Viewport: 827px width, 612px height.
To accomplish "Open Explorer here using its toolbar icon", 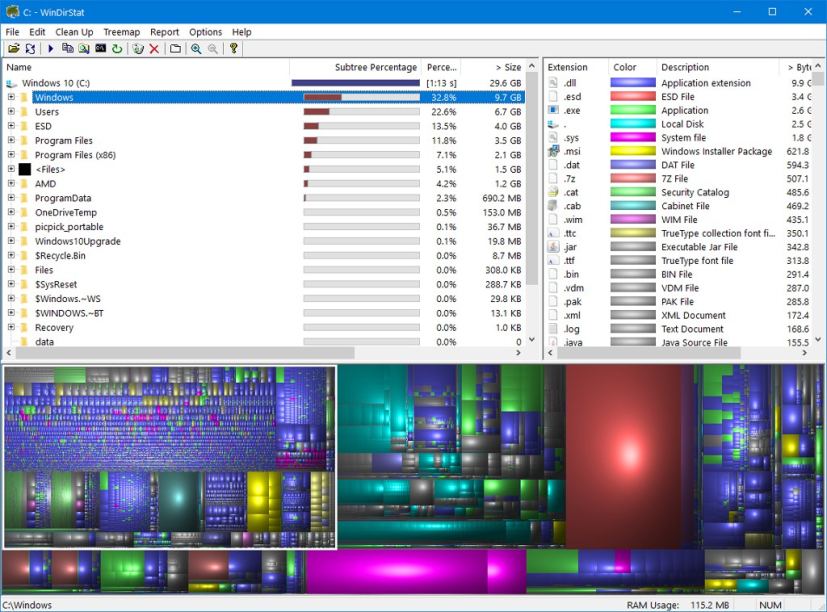I will (86, 49).
